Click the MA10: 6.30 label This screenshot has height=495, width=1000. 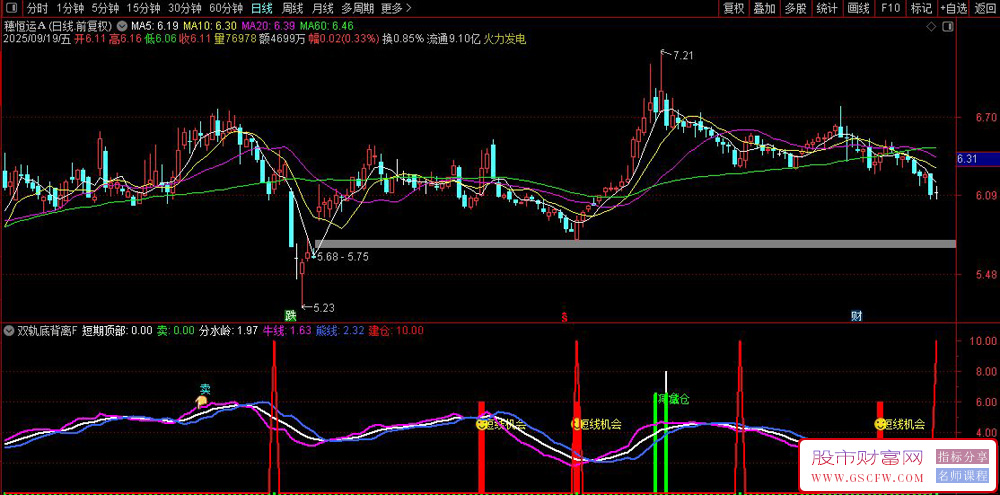pyautogui.click(x=209, y=26)
